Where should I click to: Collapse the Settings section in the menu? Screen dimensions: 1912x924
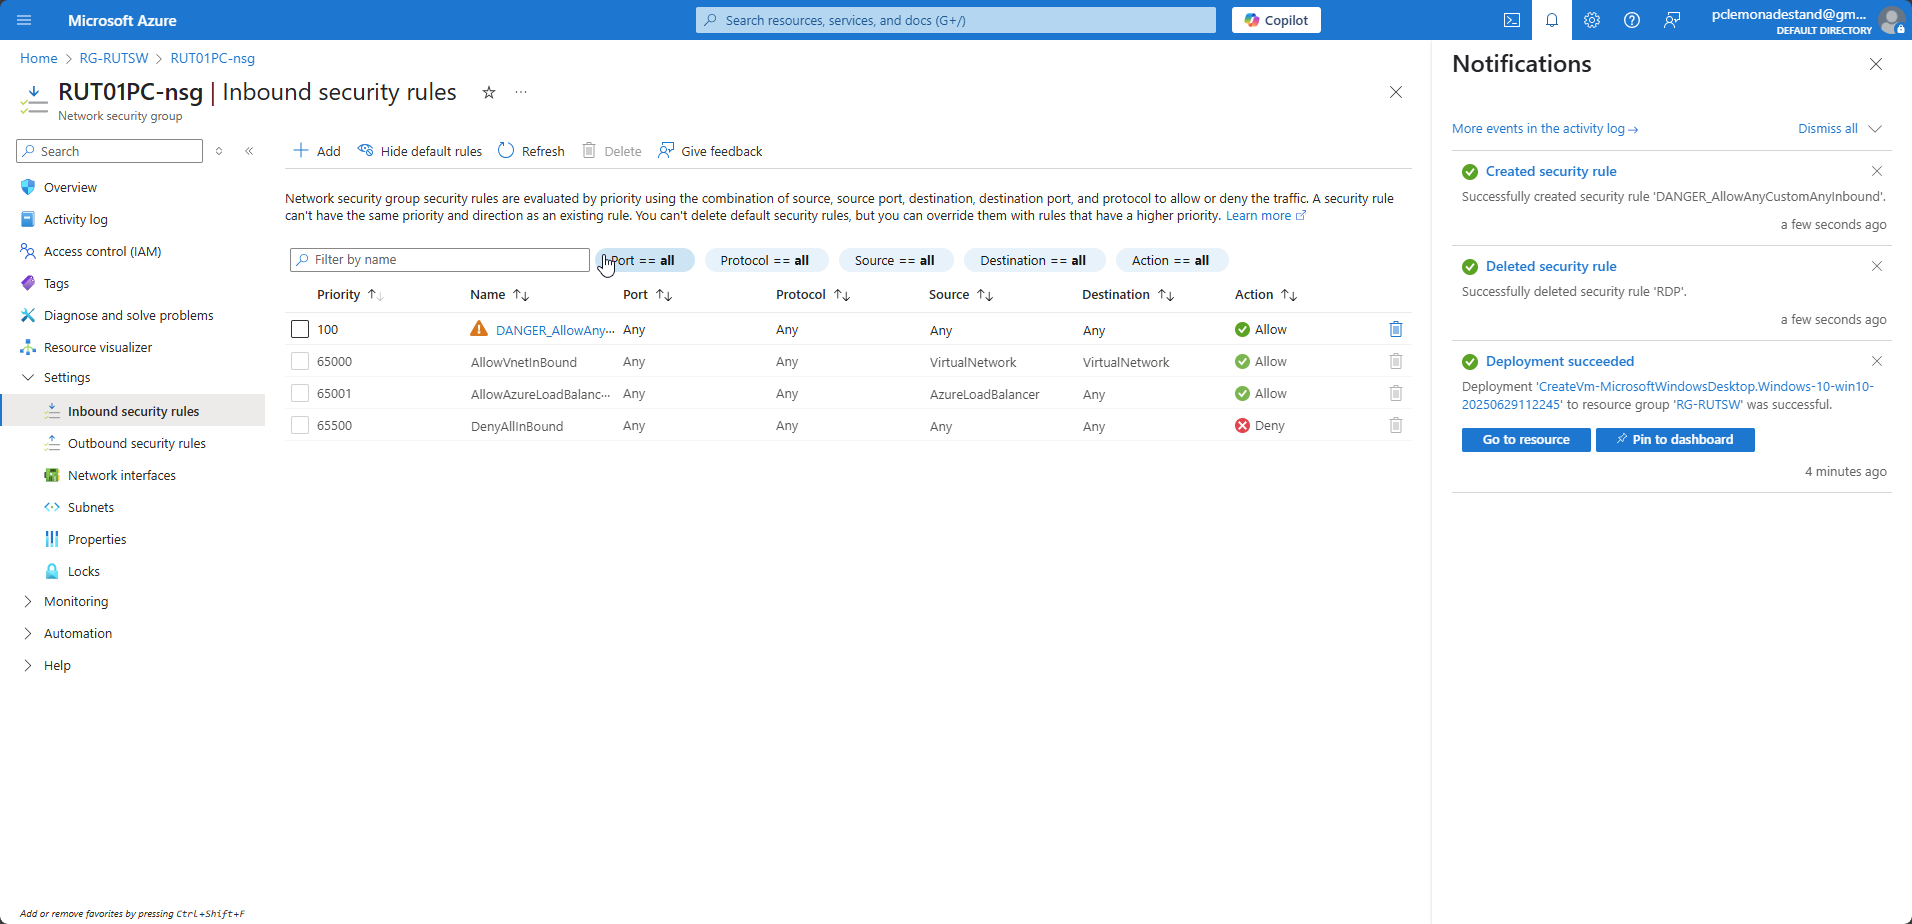28,377
